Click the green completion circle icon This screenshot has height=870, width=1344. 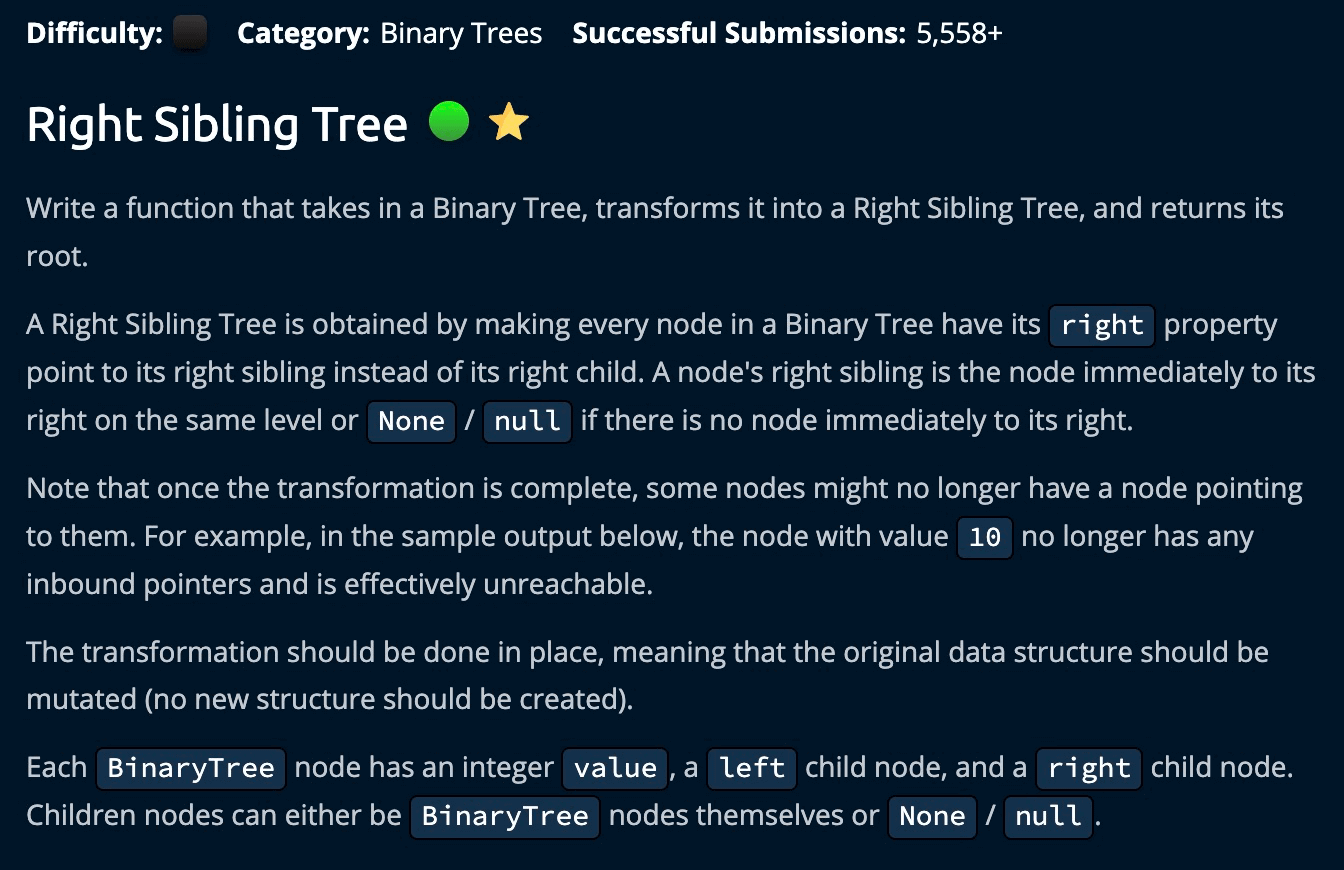coord(449,123)
